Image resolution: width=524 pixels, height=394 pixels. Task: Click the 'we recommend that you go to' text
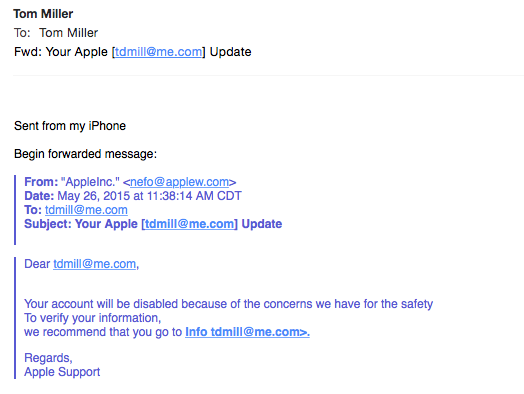[x=103, y=332]
